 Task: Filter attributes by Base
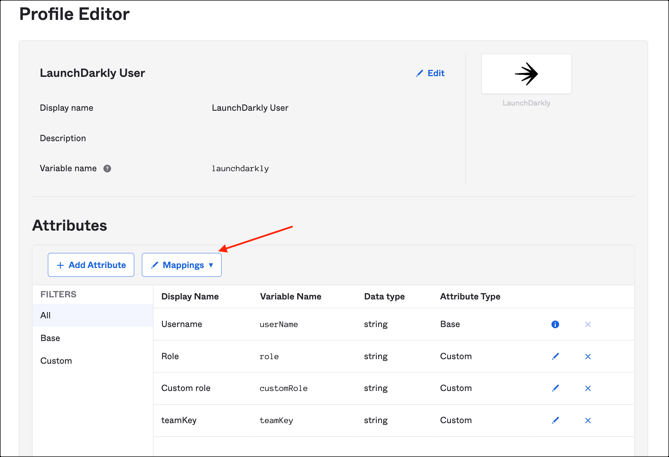pos(50,338)
